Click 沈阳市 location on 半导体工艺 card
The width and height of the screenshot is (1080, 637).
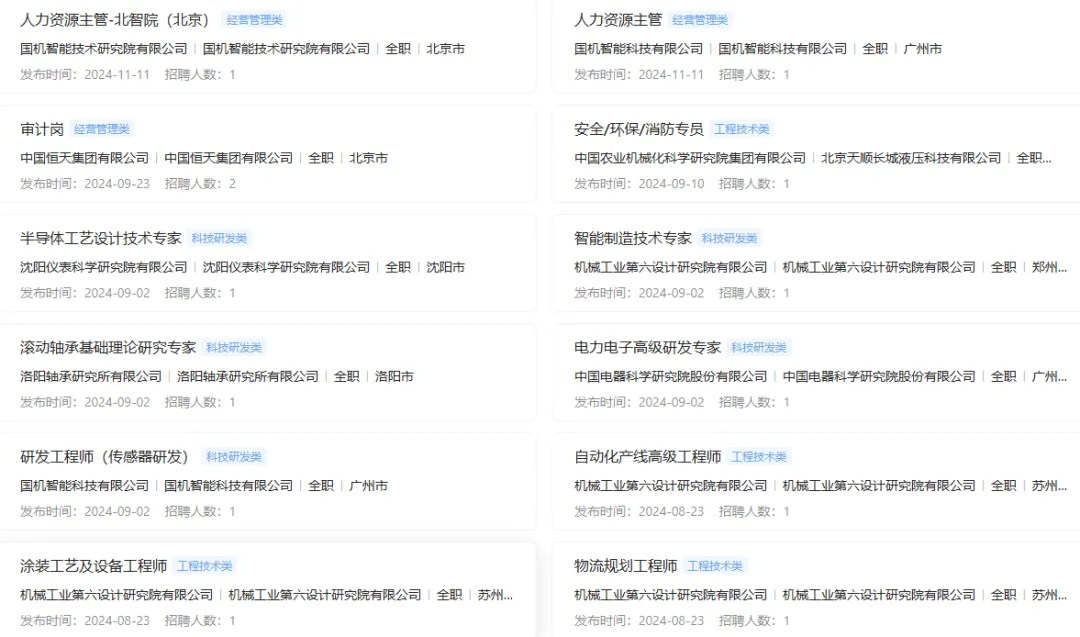(x=446, y=267)
